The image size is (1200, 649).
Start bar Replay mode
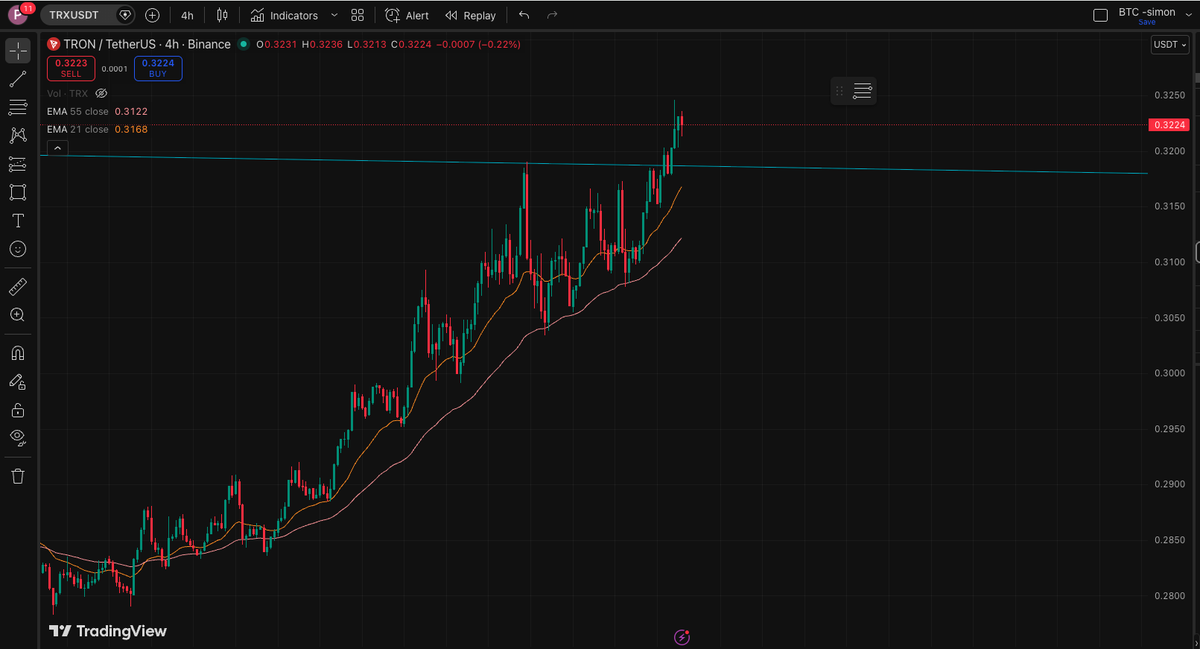click(470, 15)
